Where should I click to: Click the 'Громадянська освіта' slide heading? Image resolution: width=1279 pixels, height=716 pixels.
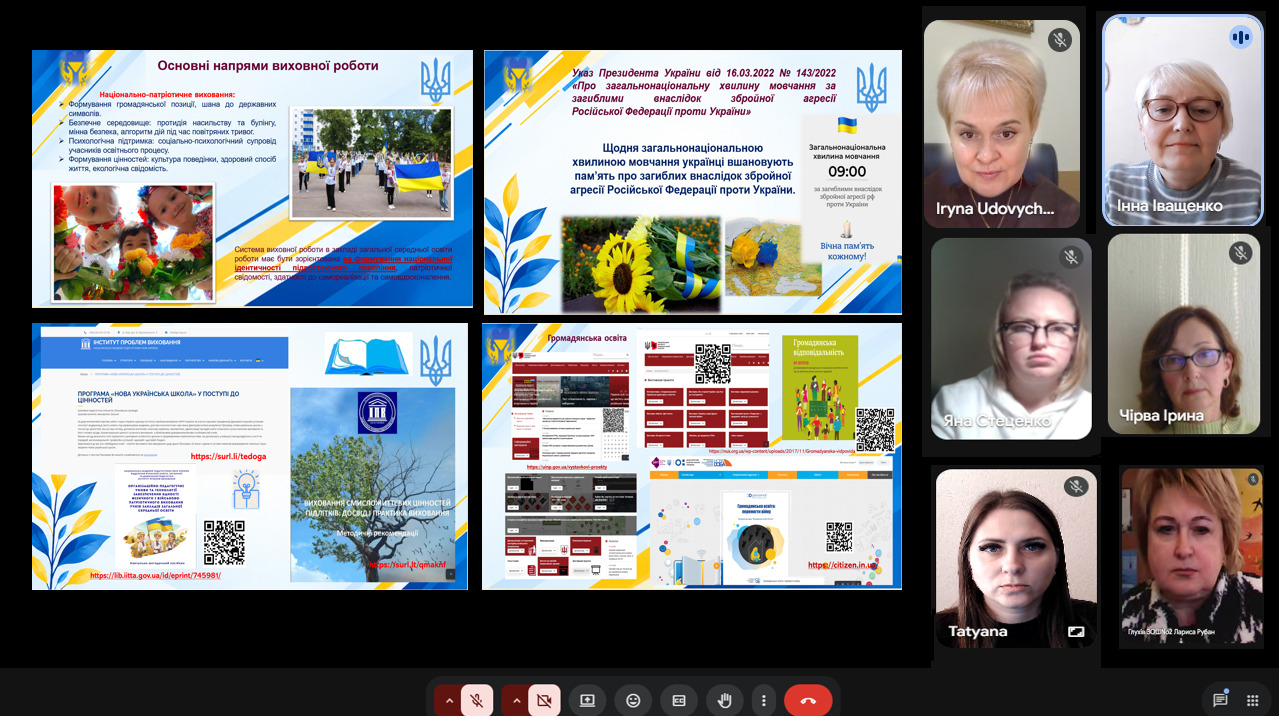(587, 338)
